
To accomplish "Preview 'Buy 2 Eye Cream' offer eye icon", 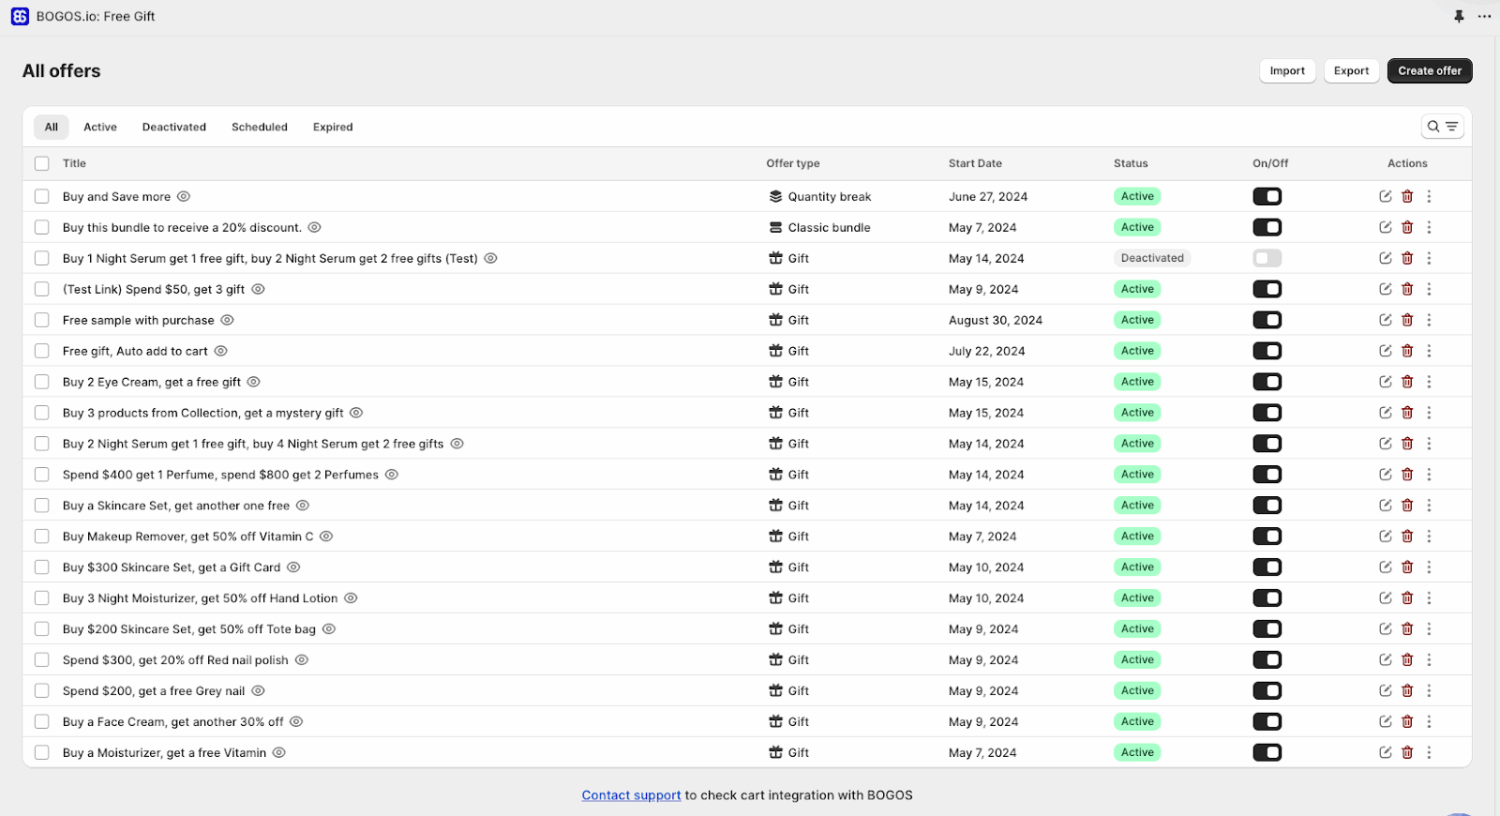I will (254, 382).
